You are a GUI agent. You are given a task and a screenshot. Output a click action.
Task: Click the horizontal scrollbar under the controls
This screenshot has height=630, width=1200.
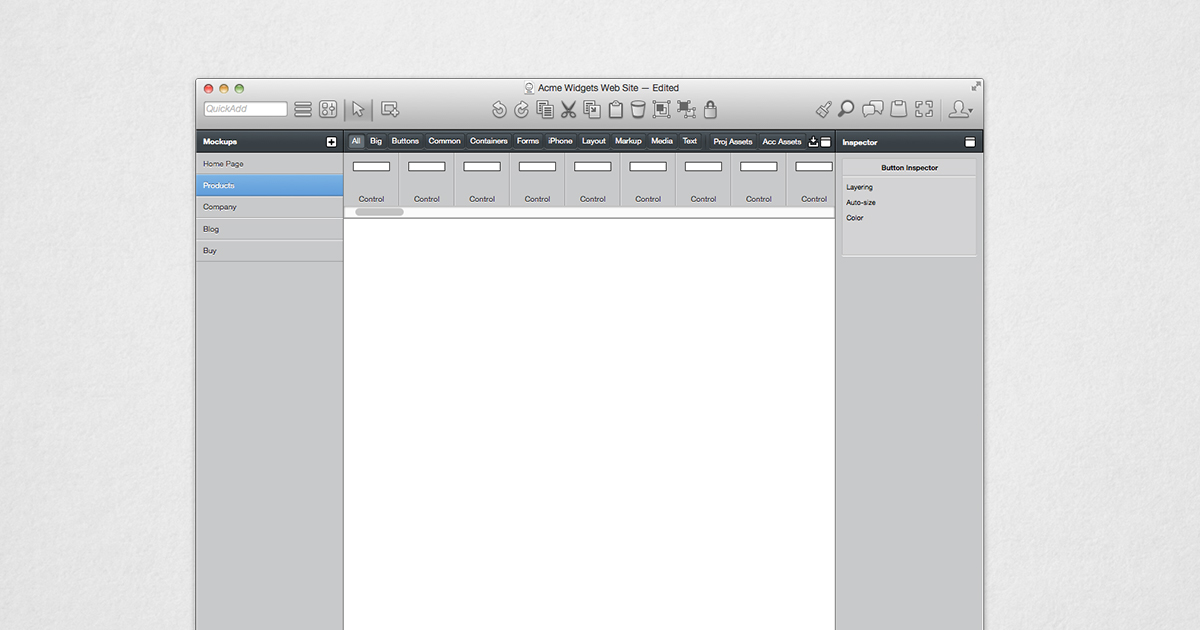pyautogui.click(x=378, y=212)
